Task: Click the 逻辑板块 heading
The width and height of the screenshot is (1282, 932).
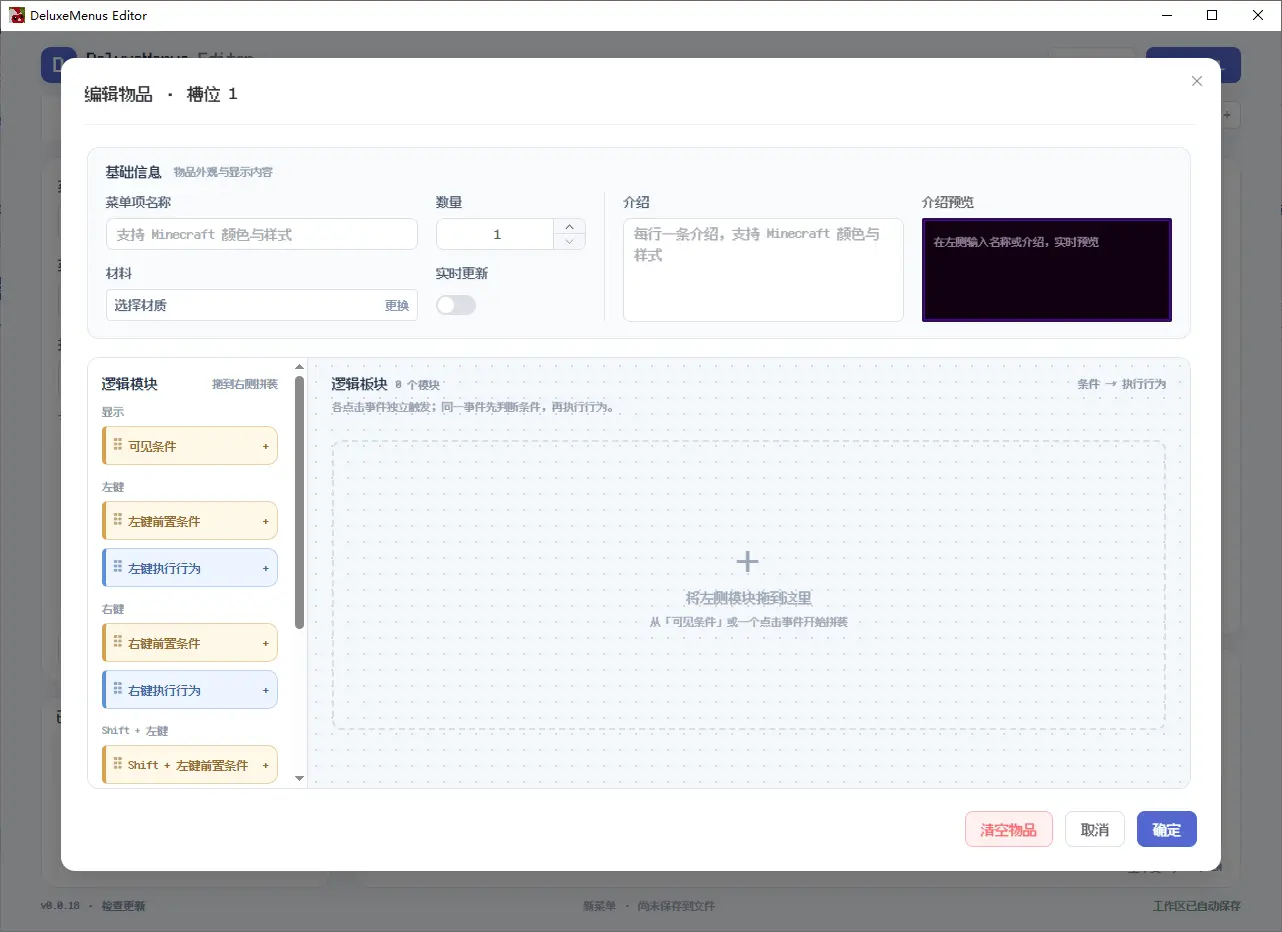Action: tap(359, 384)
